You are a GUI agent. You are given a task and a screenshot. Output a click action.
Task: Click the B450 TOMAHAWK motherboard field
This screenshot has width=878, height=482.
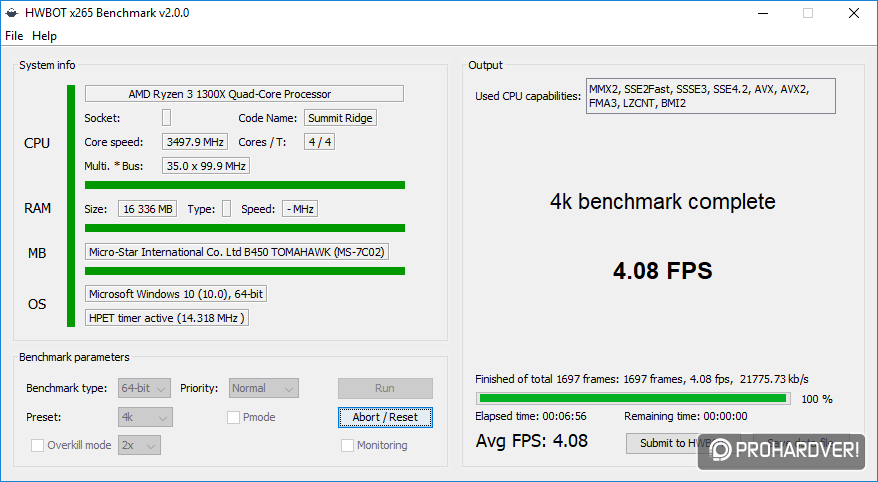(x=237, y=252)
